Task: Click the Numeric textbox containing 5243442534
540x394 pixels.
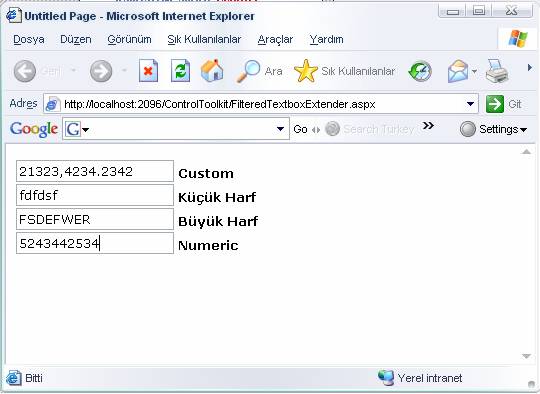Action: (x=95, y=243)
